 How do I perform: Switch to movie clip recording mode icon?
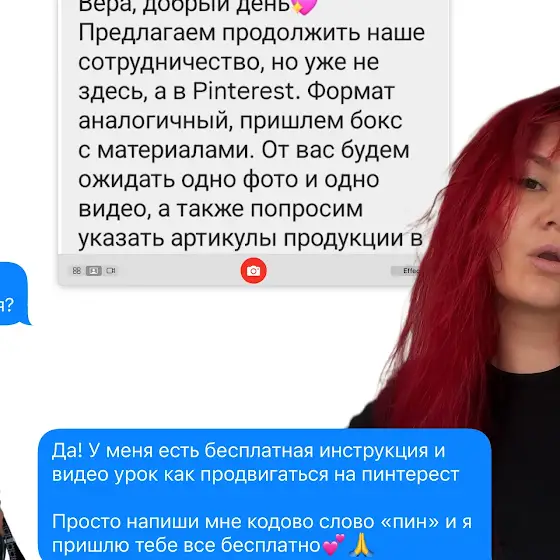(x=111, y=271)
